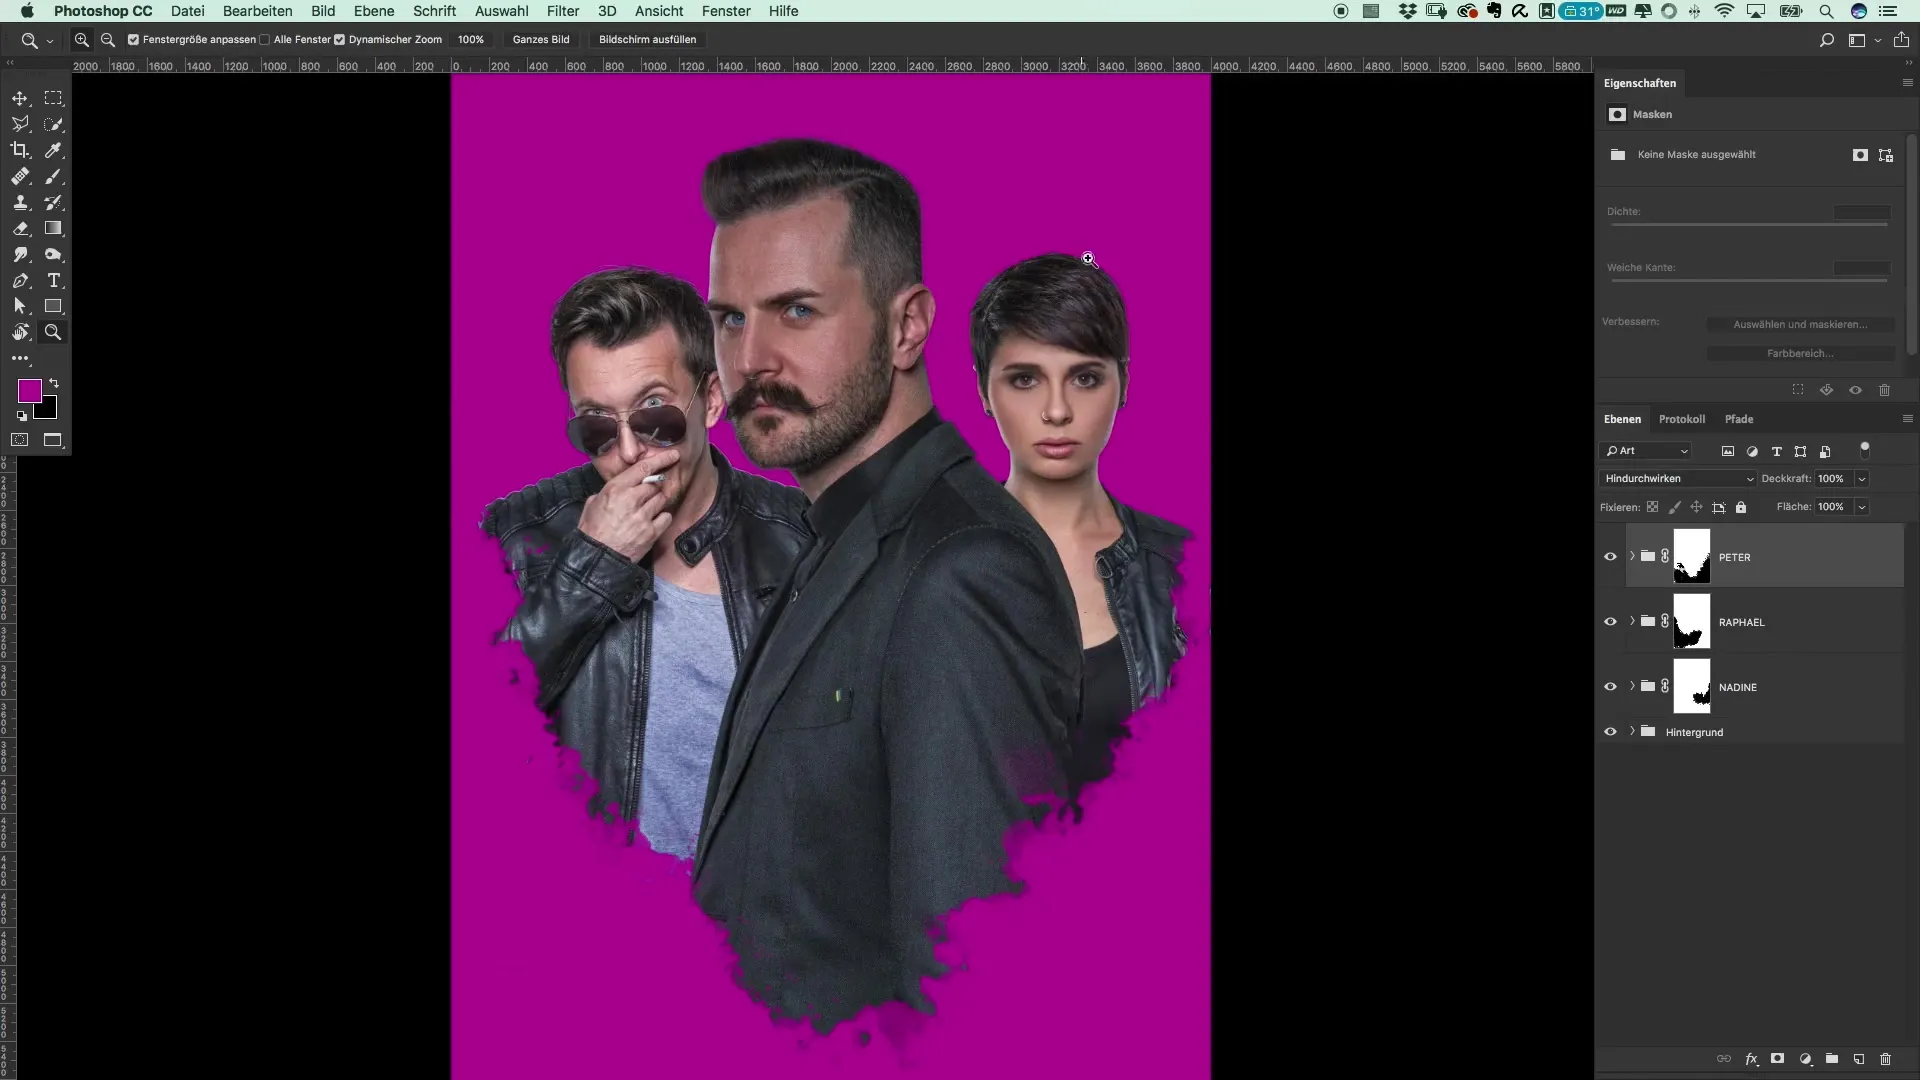This screenshot has width=1920, height=1080.
Task: Click the Zoom Out mode icon
Action: (x=108, y=40)
